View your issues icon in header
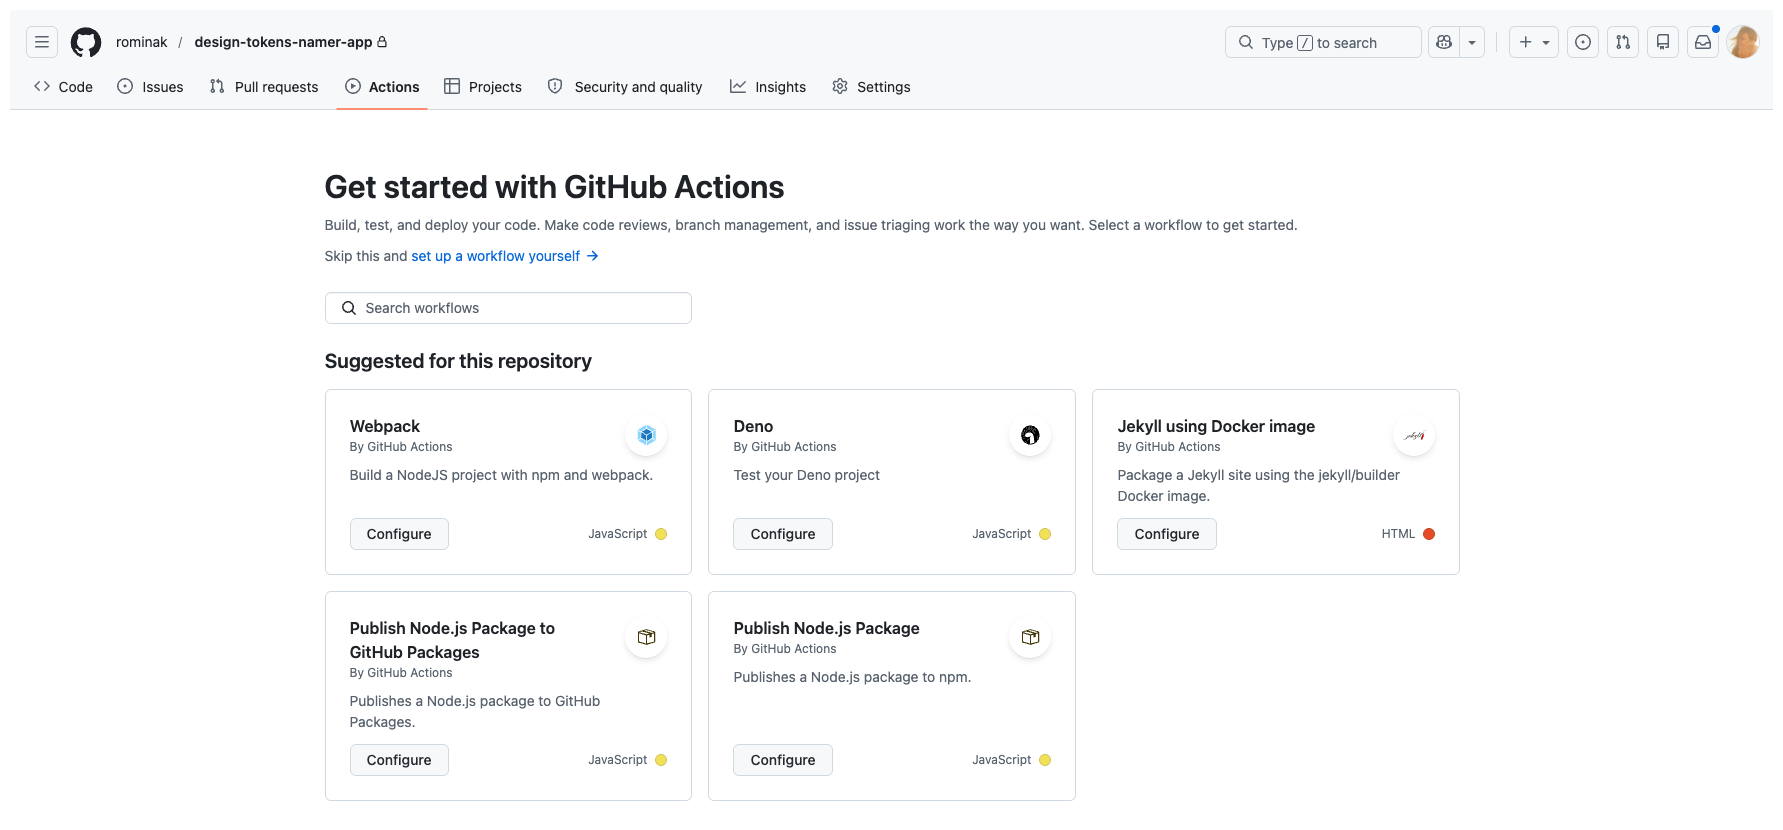 (1583, 42)
